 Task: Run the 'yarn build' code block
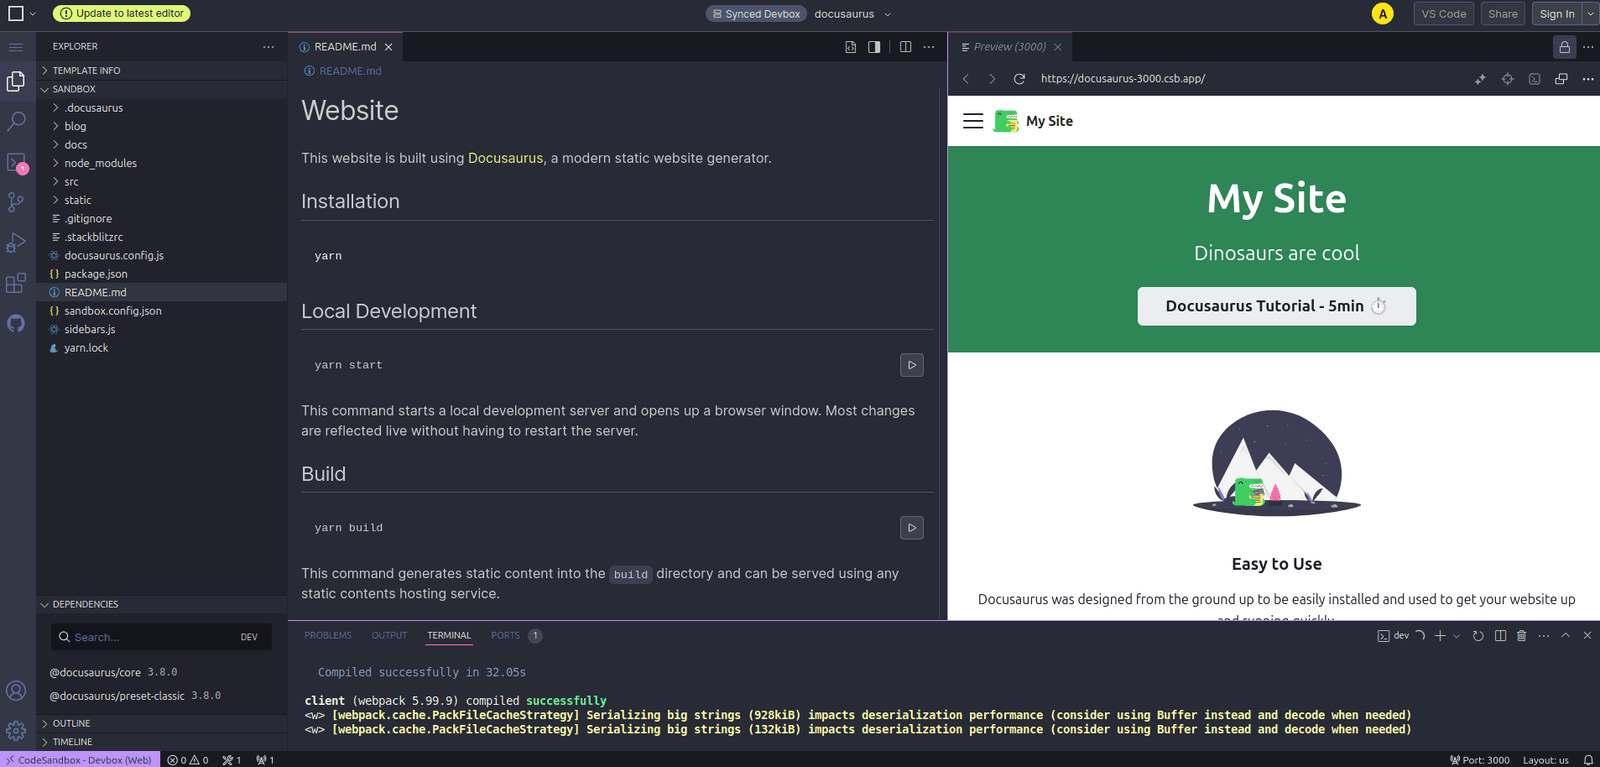912,528
